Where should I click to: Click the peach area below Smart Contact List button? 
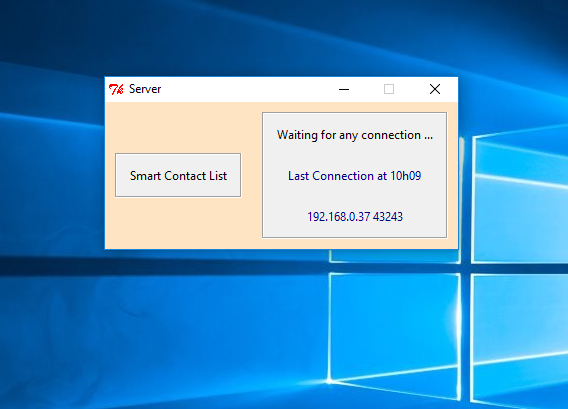(x=178, y=223)
